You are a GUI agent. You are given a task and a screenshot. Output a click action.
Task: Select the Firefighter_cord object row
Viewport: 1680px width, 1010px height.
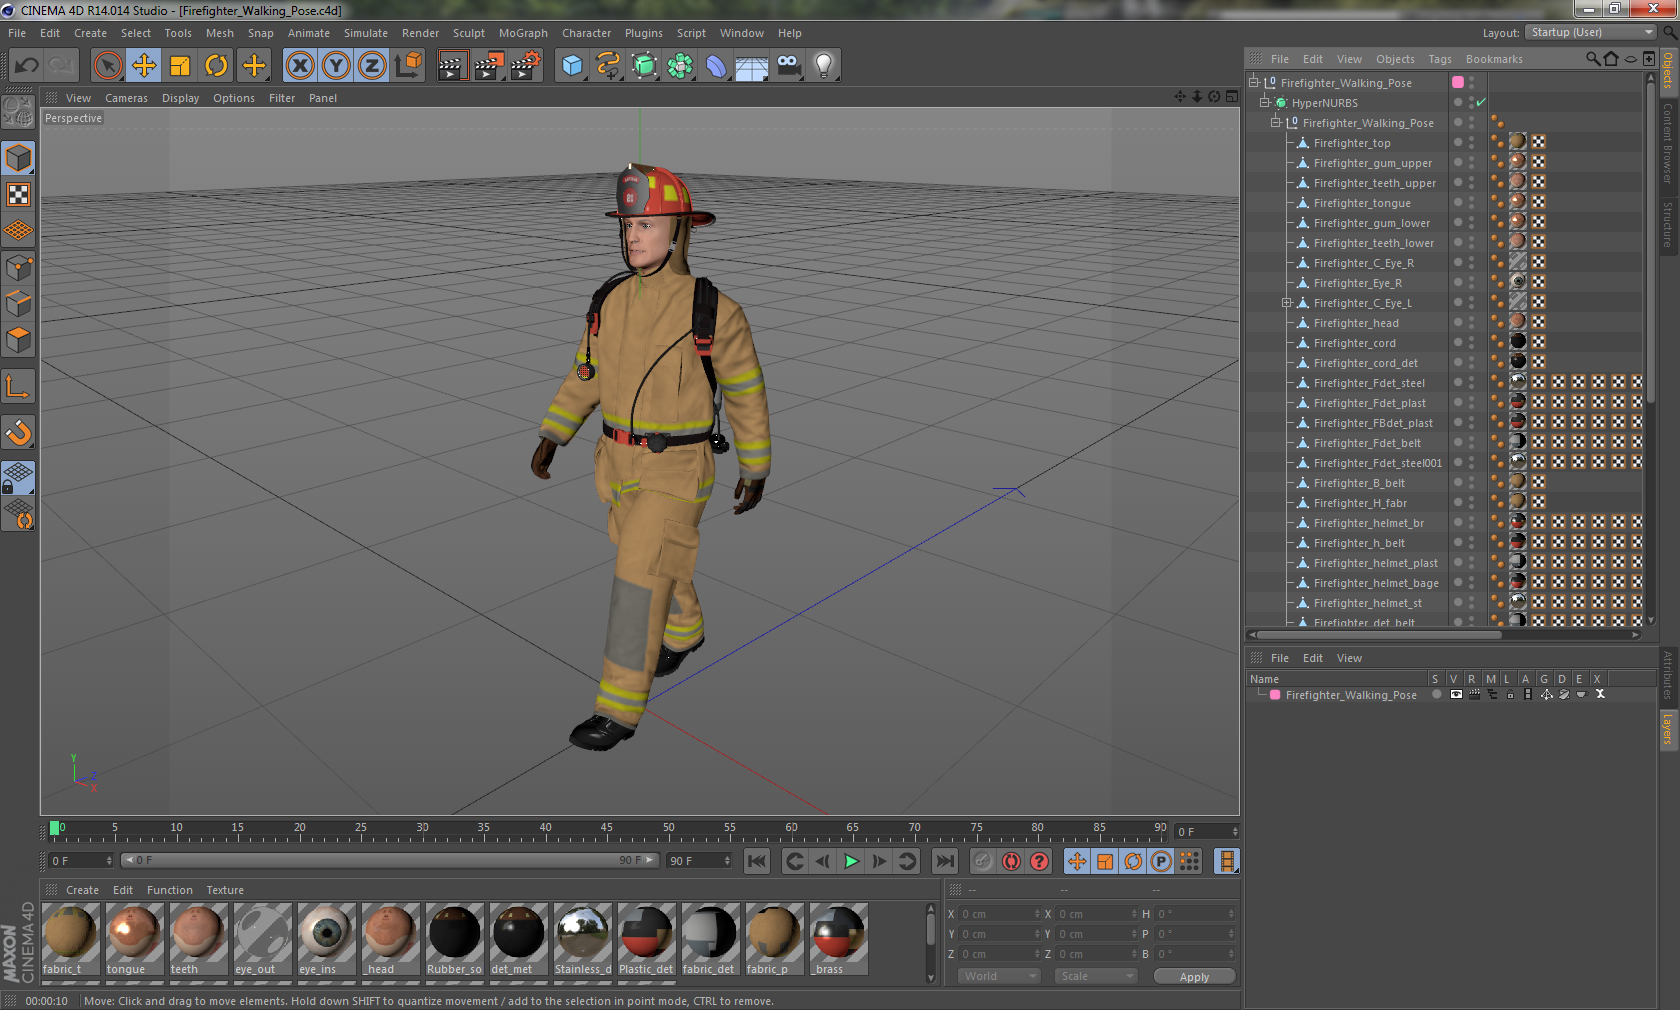click(1355, 343)
